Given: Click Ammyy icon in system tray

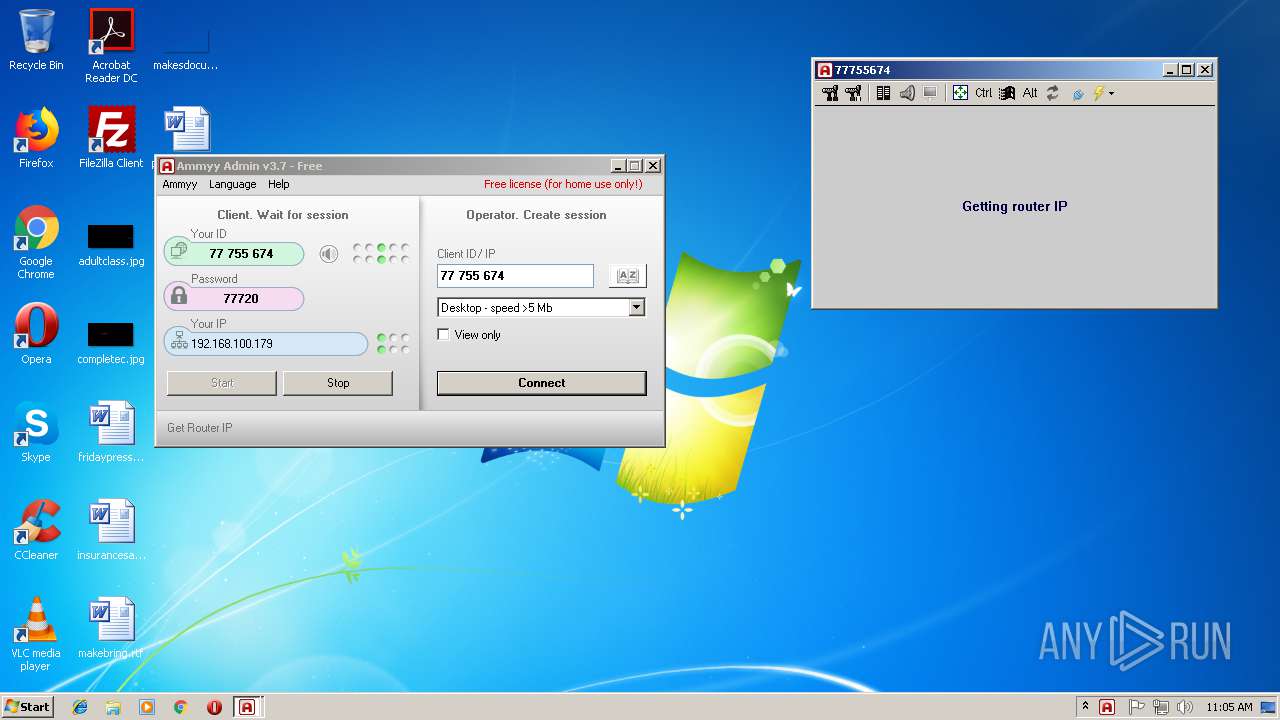Looking at the screenshot, I should pos(1107,707).
